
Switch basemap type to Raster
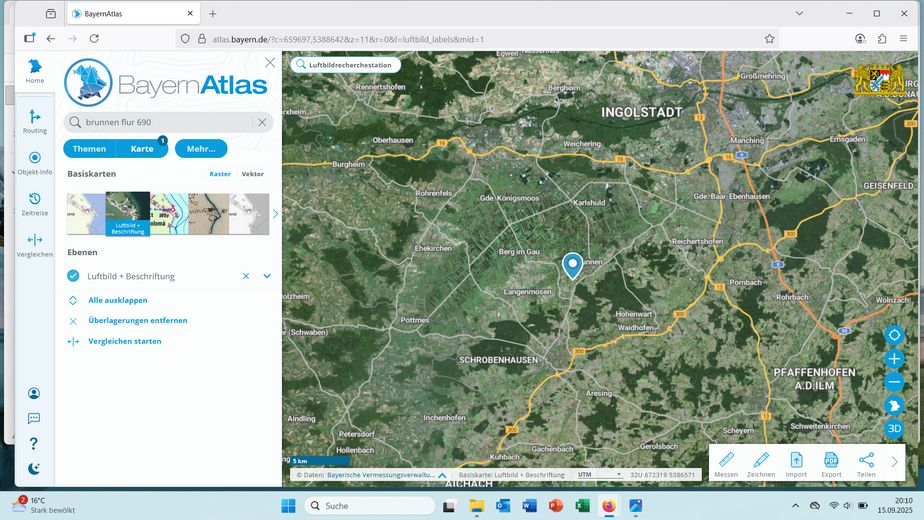tap(220, 174)
